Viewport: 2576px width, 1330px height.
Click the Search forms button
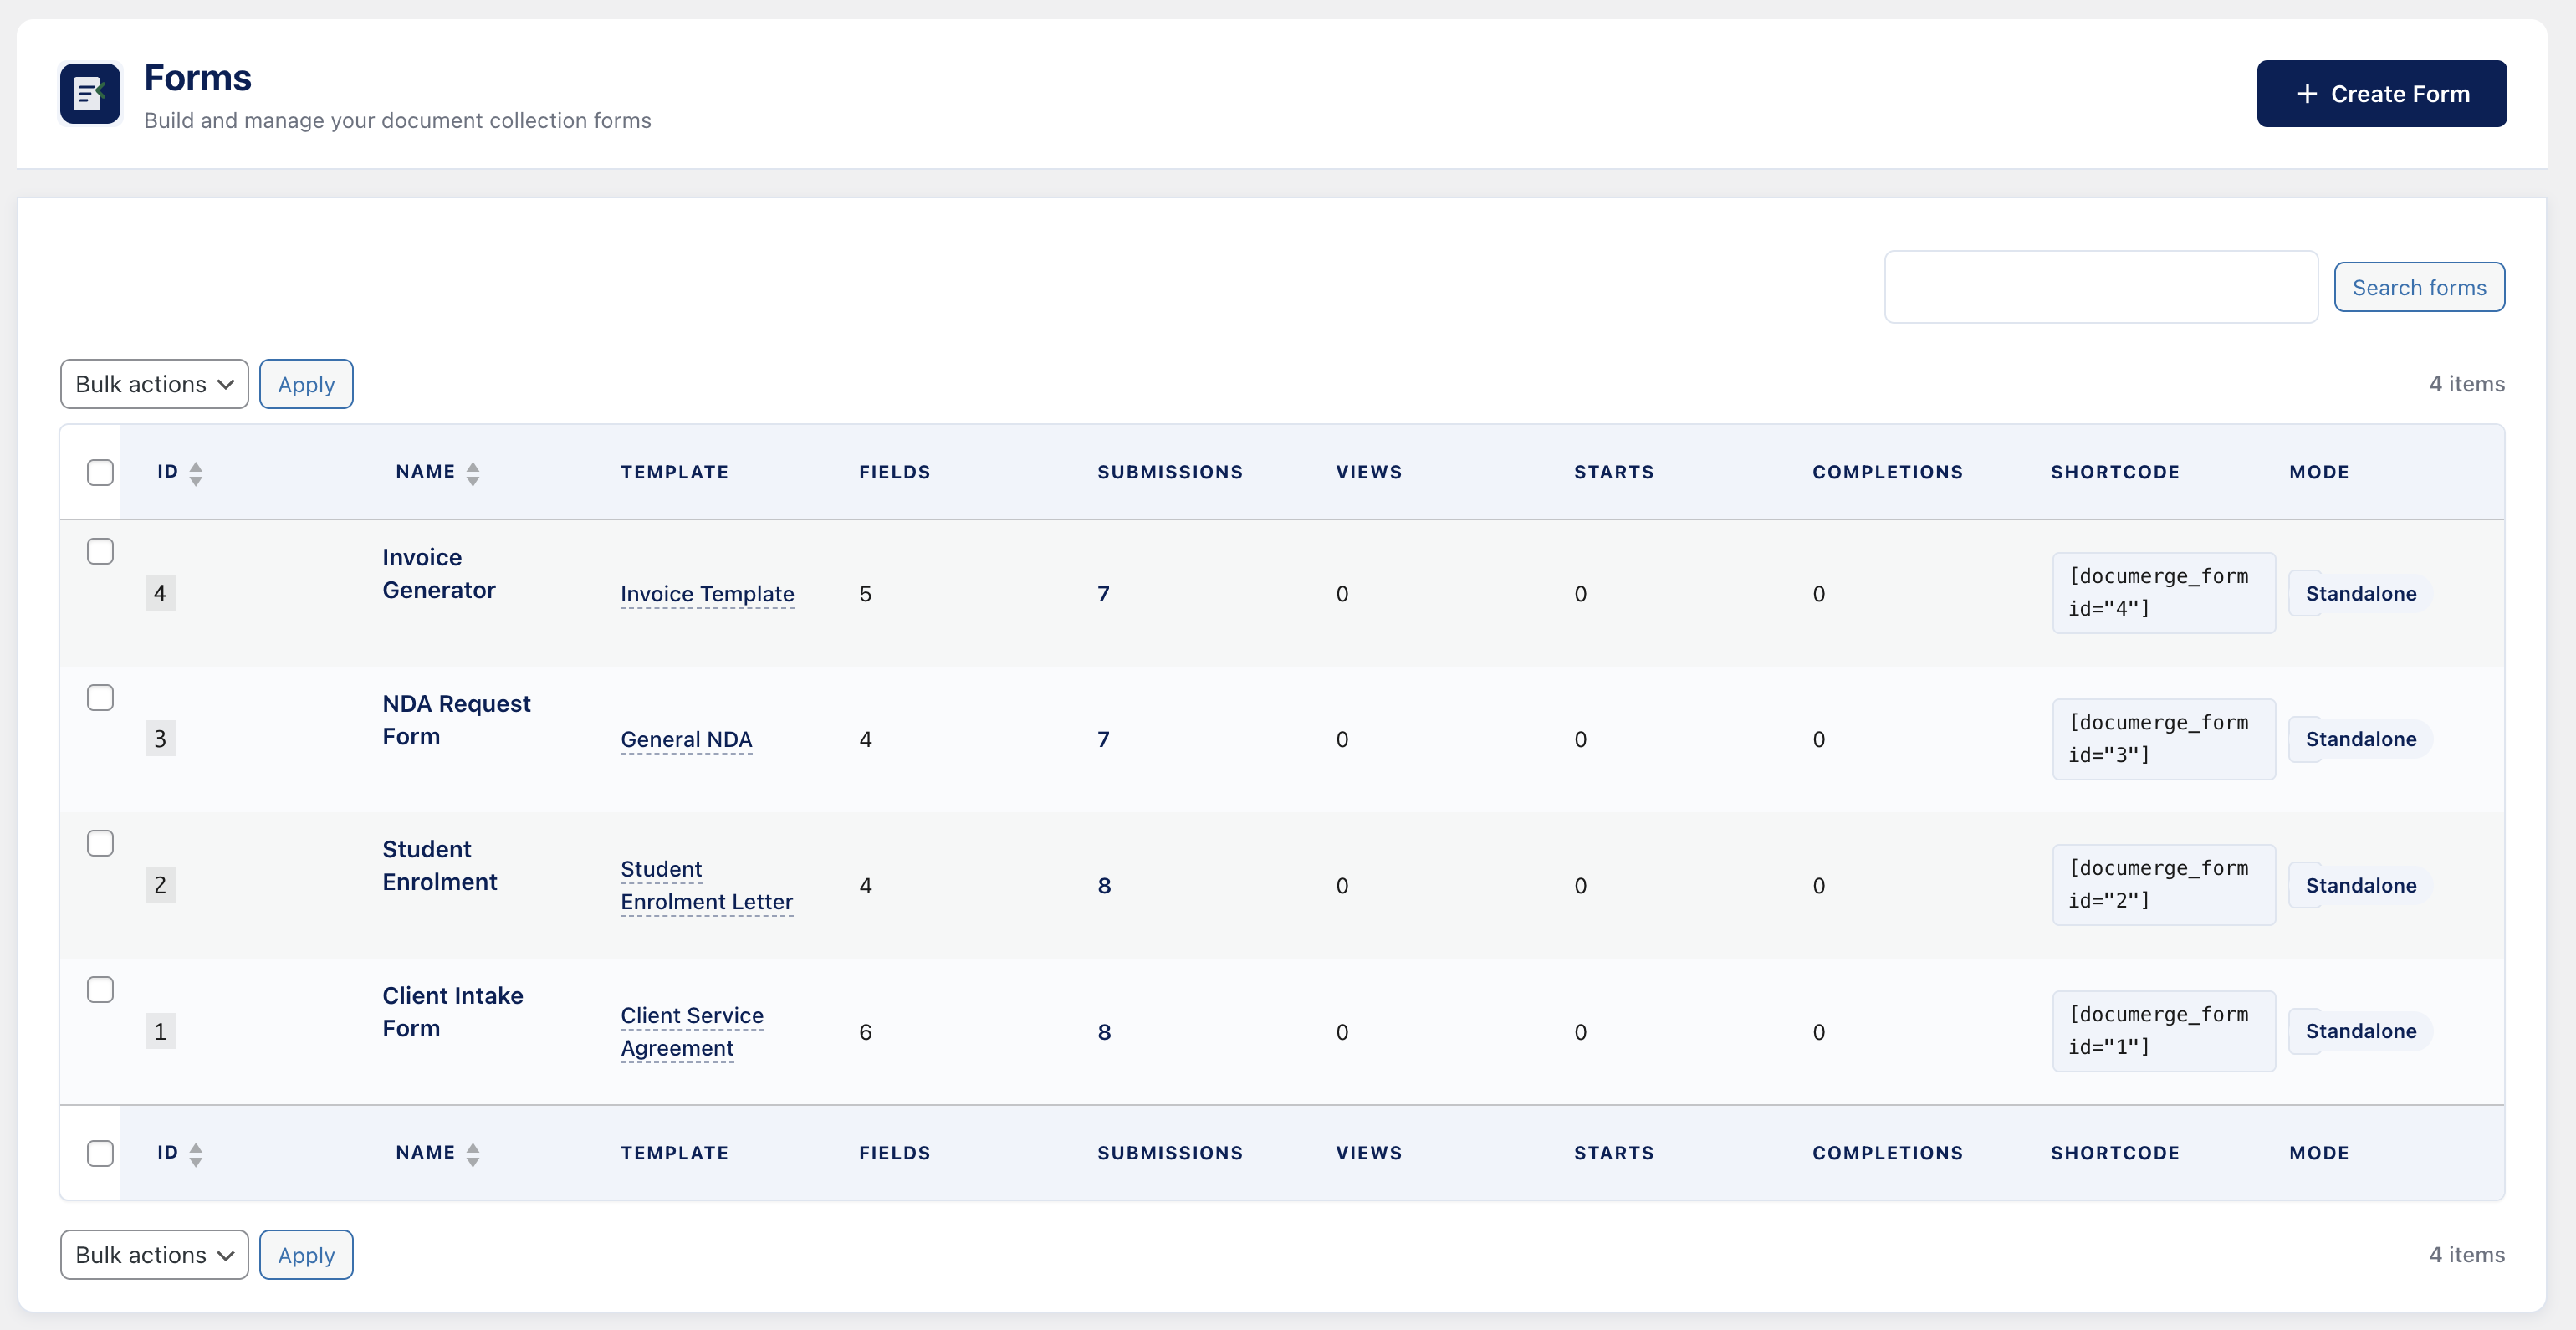pyautogui.click(x=2419, y=286)
